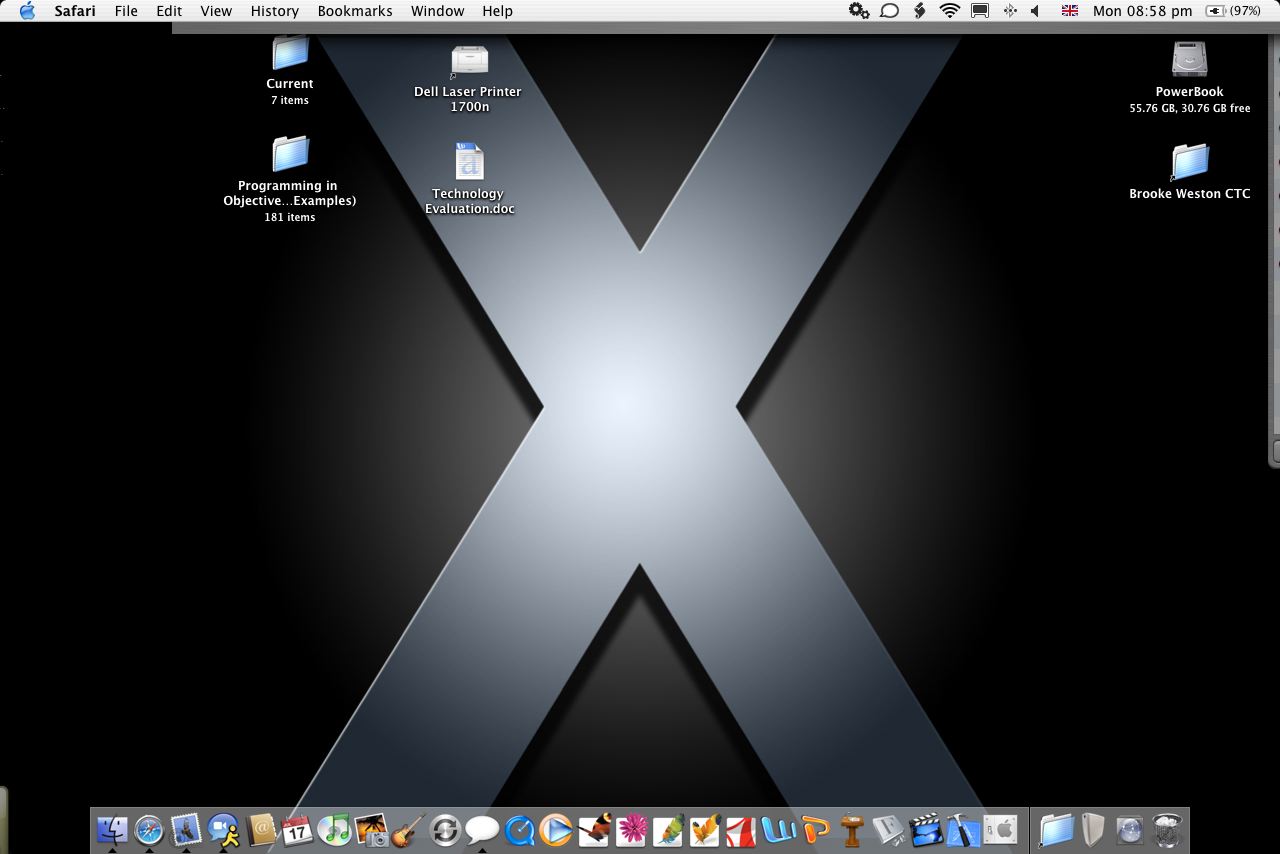The height and width of the screenshot is (854, 1280).
Task: Open iChat AV with the running-man icon
Action: tap(223, 830)
